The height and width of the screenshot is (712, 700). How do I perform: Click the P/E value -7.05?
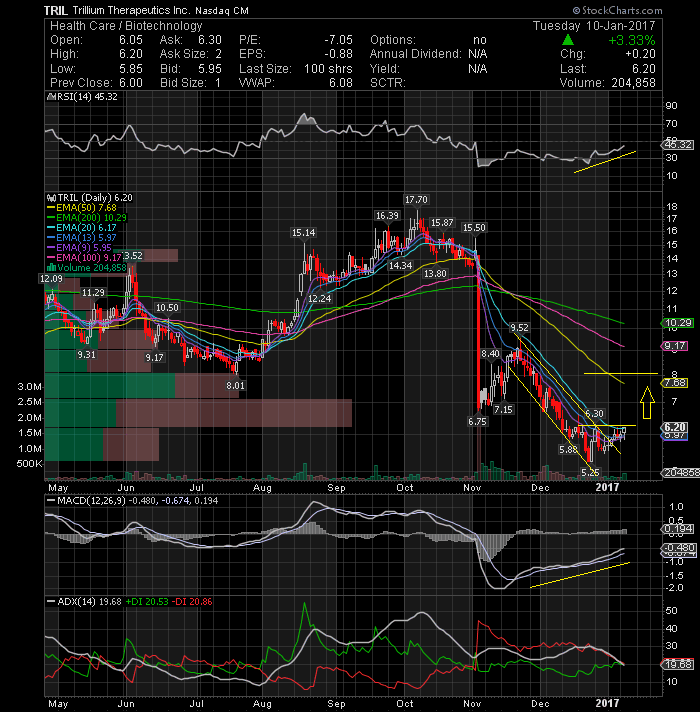[338, 40]
